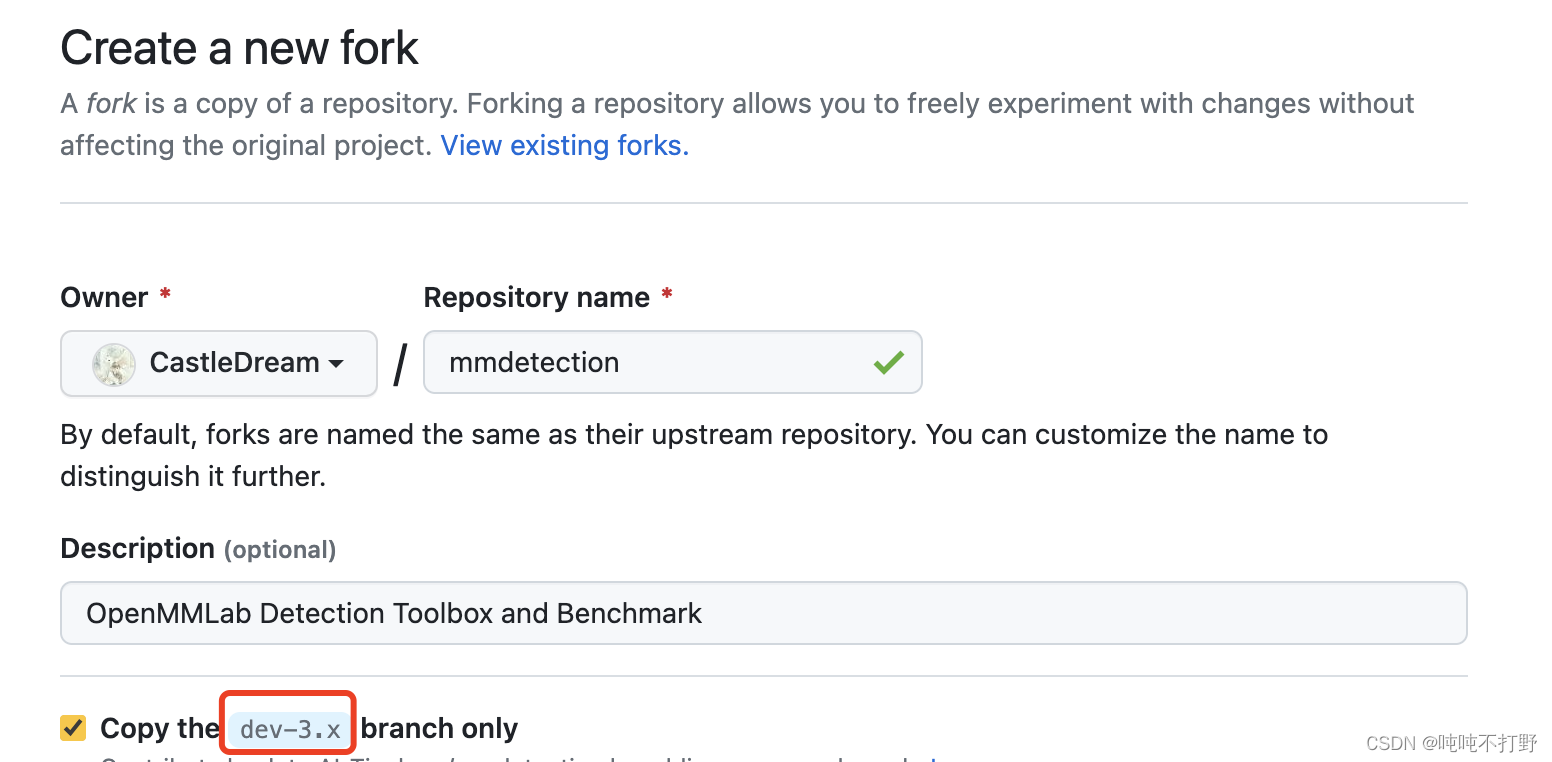Click the '(optional)' text beside Description
Viewport: 1552px width, 762px height.
280,550
